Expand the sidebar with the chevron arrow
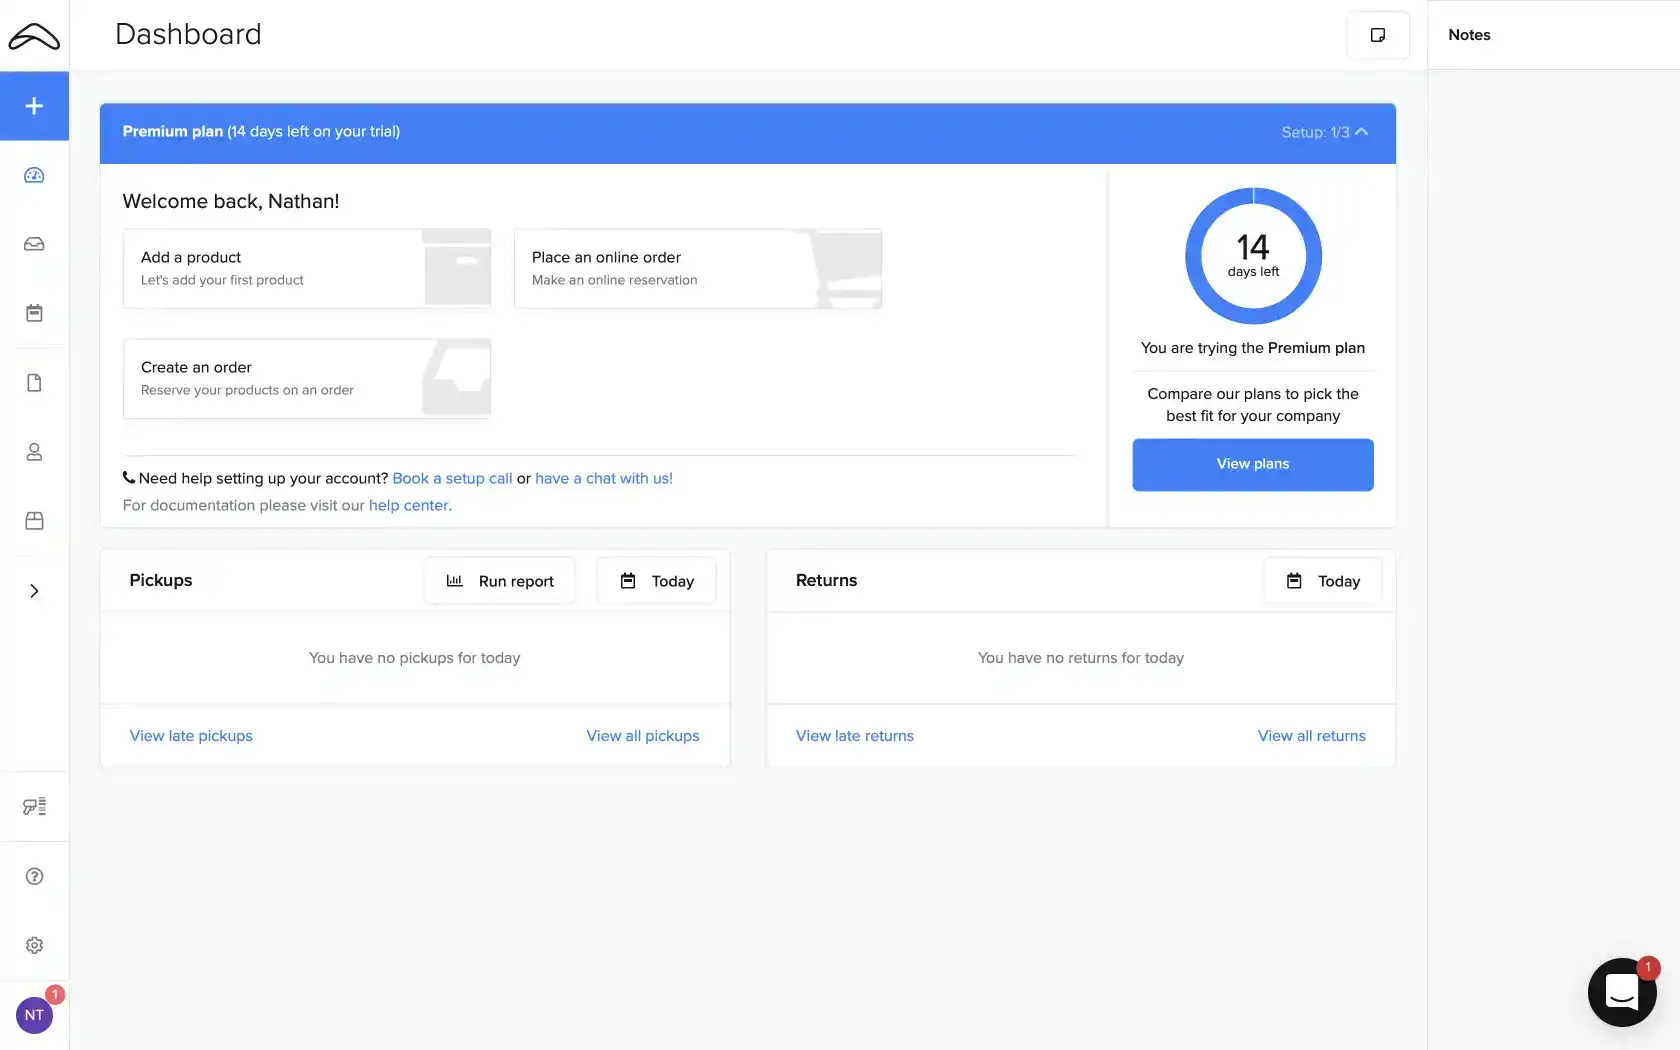 pos(34,590)
